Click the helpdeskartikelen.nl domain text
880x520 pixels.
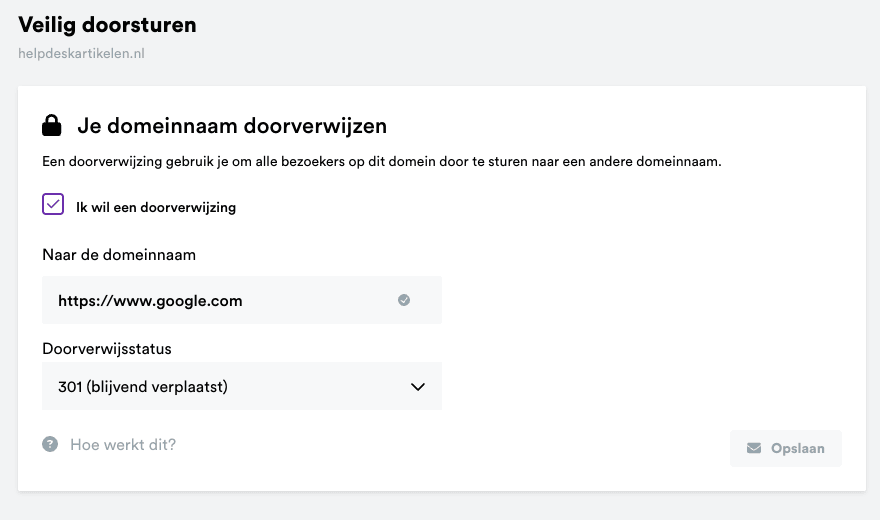81,53
